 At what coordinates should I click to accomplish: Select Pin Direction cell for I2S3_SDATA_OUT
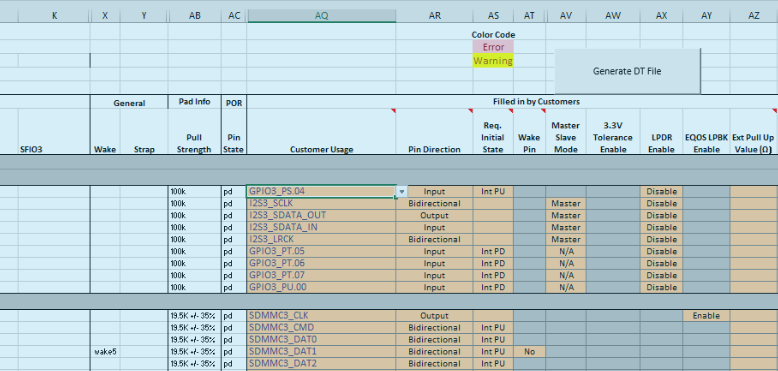(434, 215)
